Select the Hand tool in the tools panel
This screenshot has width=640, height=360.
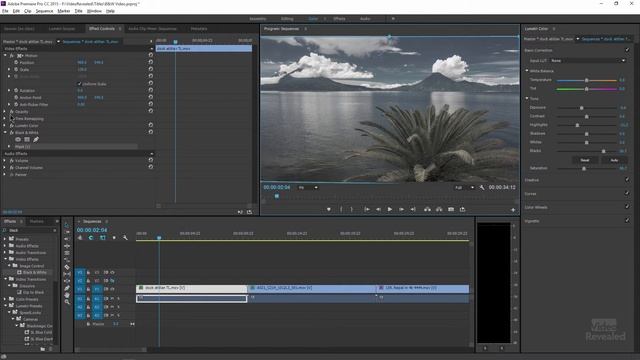tap(67, 295)
